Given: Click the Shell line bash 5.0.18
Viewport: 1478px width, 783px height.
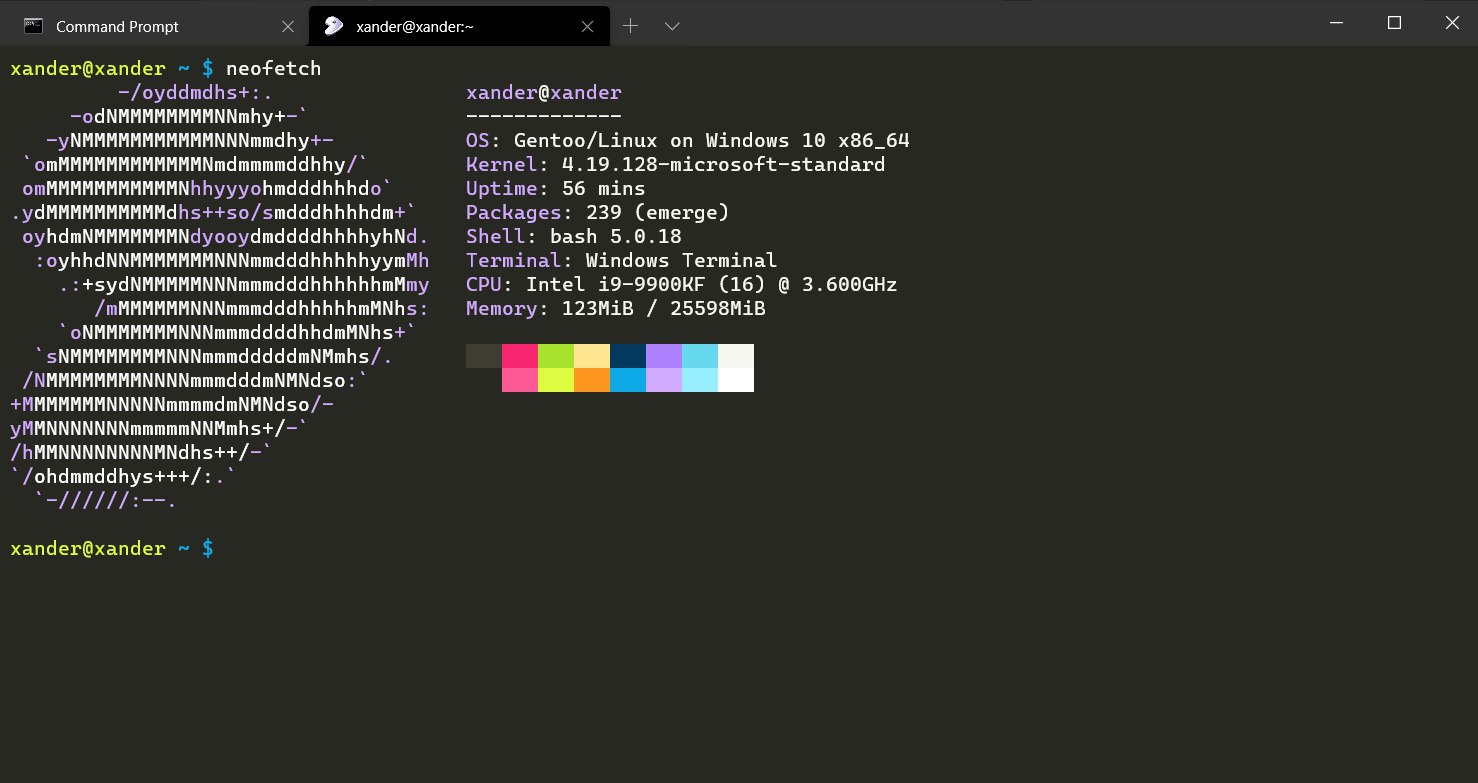Looking at the screenshot, I should pos(574,237).
